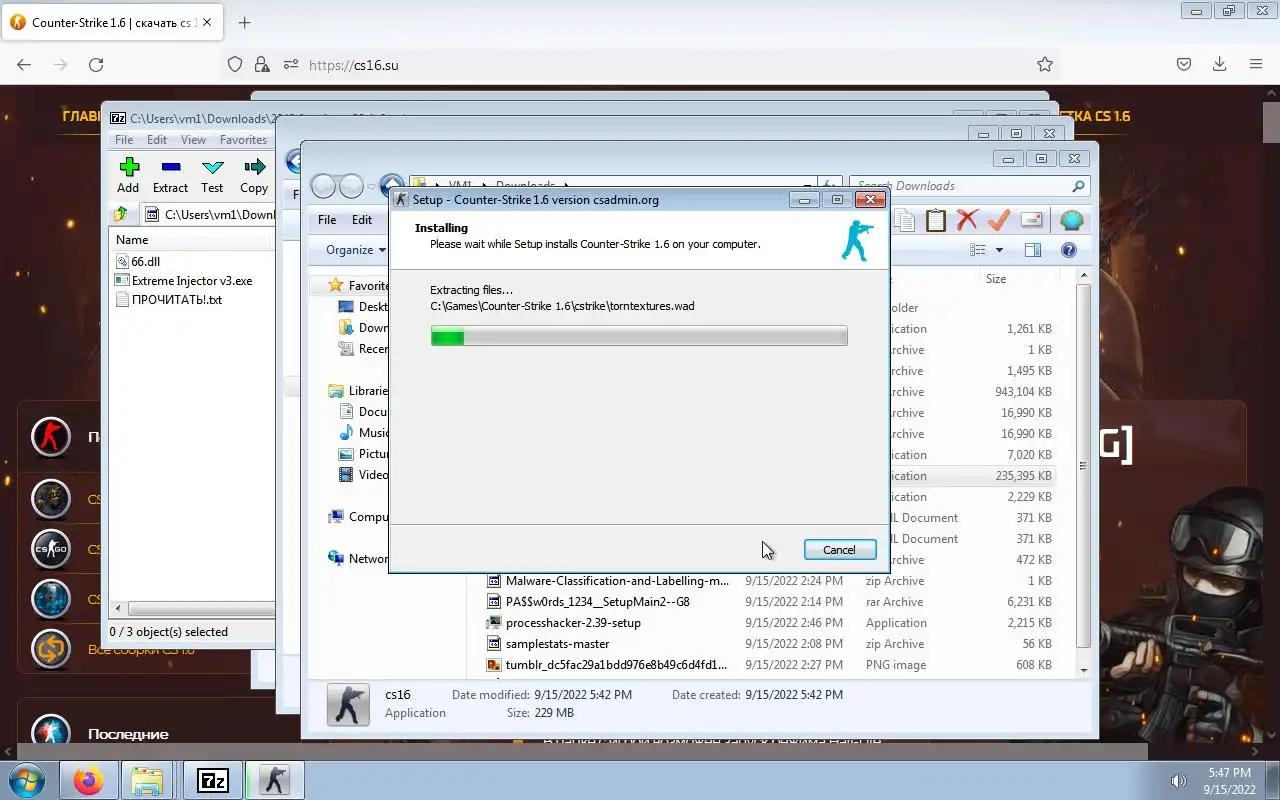1280x800 pixels.
Task: Cancel the Counter-Strike 1.6 installation
Action: [839, 550]
